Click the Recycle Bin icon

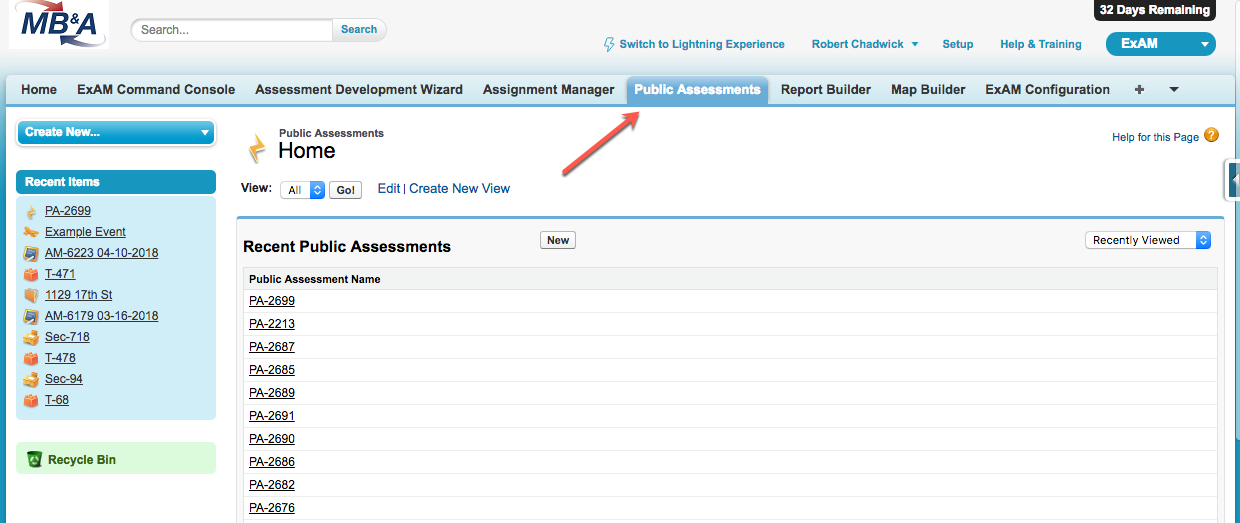pos(35,460)
